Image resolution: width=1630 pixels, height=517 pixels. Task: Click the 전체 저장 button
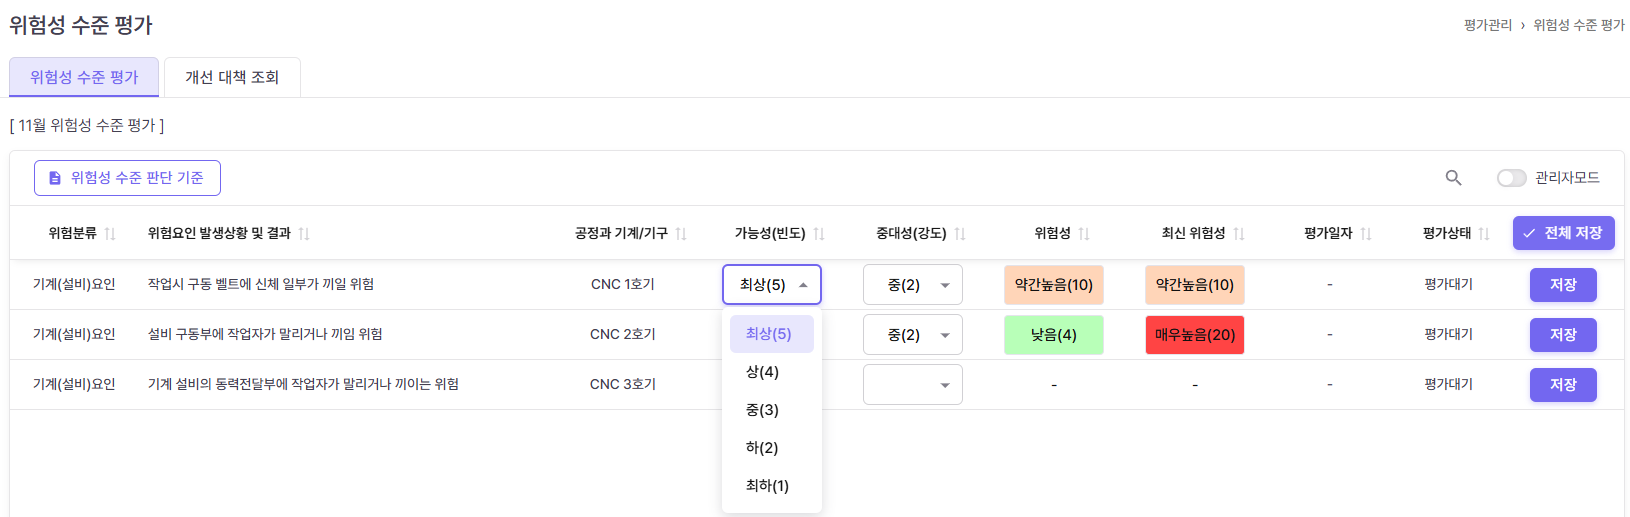pos(1563,233)
